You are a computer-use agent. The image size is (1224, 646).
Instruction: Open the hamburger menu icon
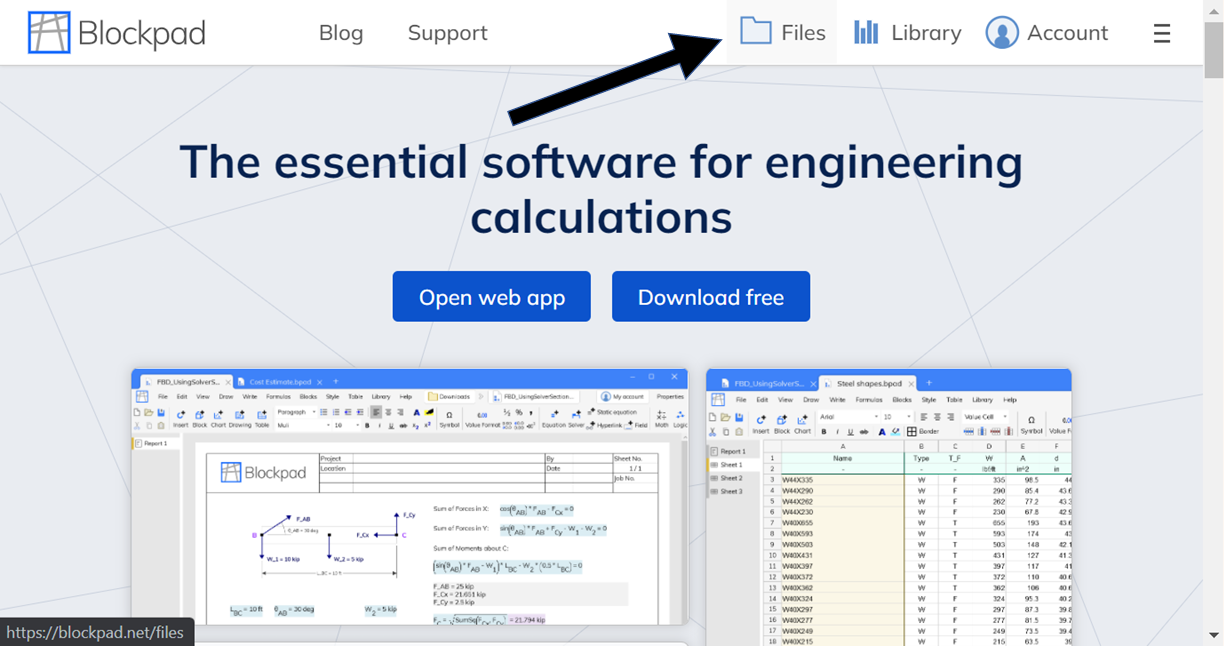1161,33
